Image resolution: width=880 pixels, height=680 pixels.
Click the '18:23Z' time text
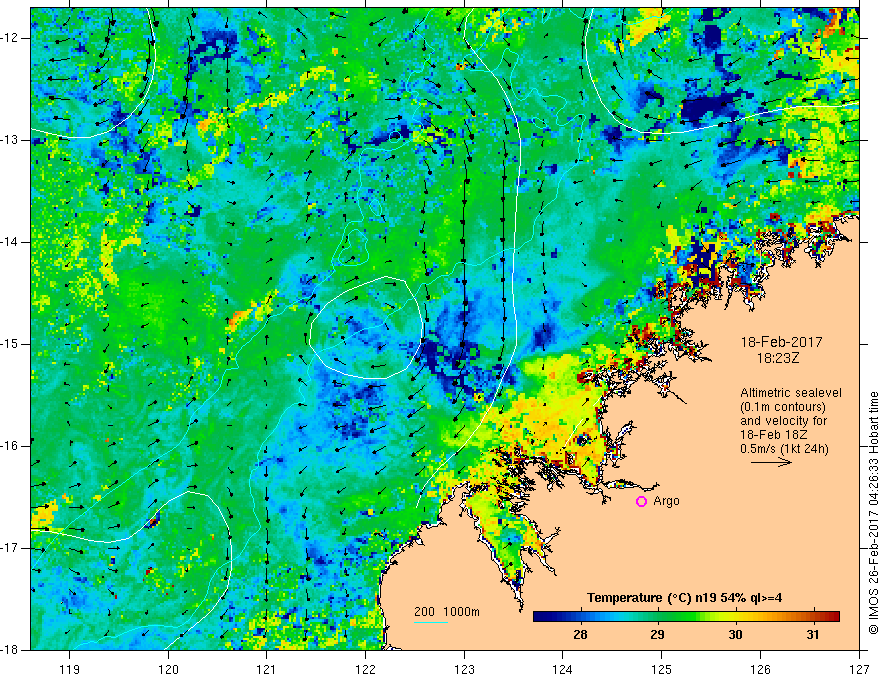tap(777, 358)
